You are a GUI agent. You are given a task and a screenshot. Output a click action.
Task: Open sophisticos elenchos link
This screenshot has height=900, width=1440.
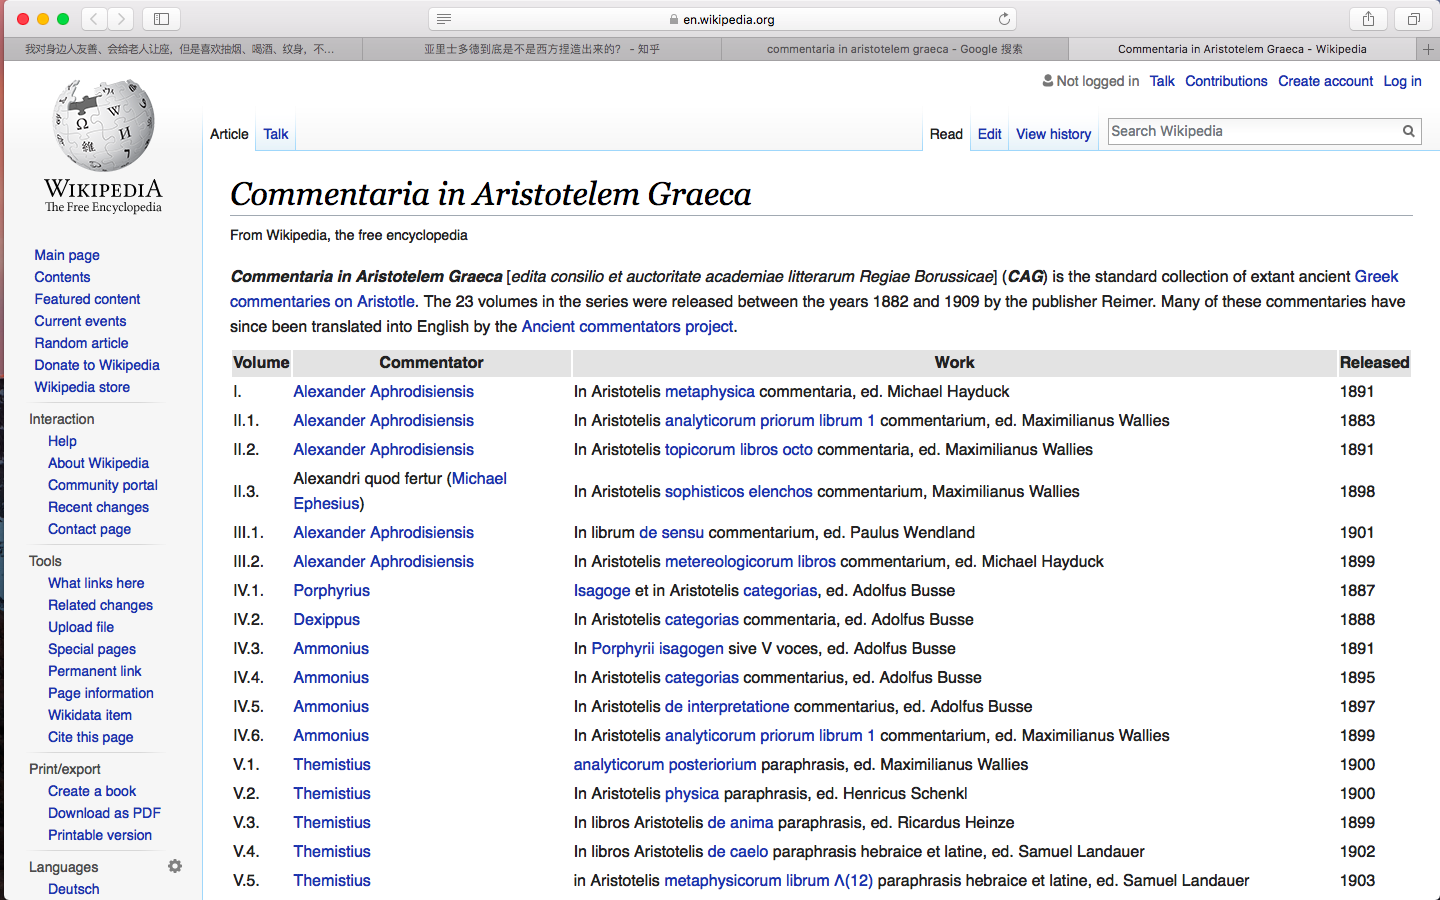tap(739, 491)
